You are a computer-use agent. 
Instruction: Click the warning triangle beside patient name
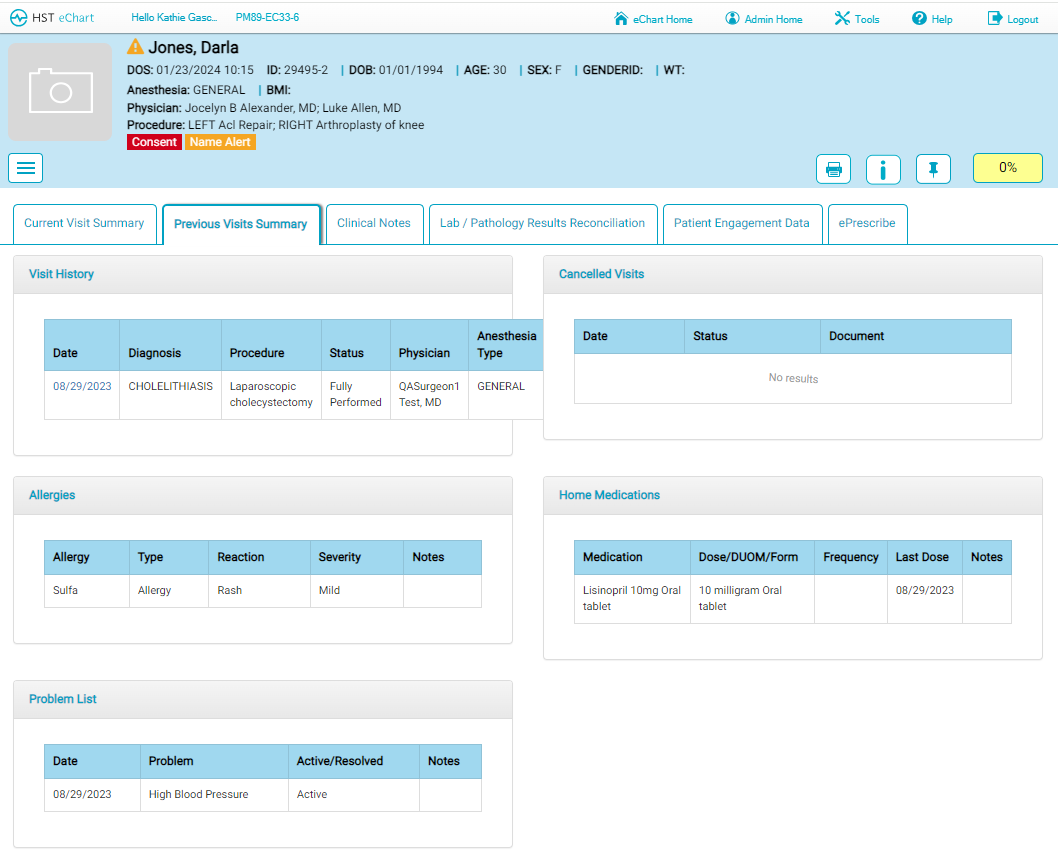click(x=136, y=47)
